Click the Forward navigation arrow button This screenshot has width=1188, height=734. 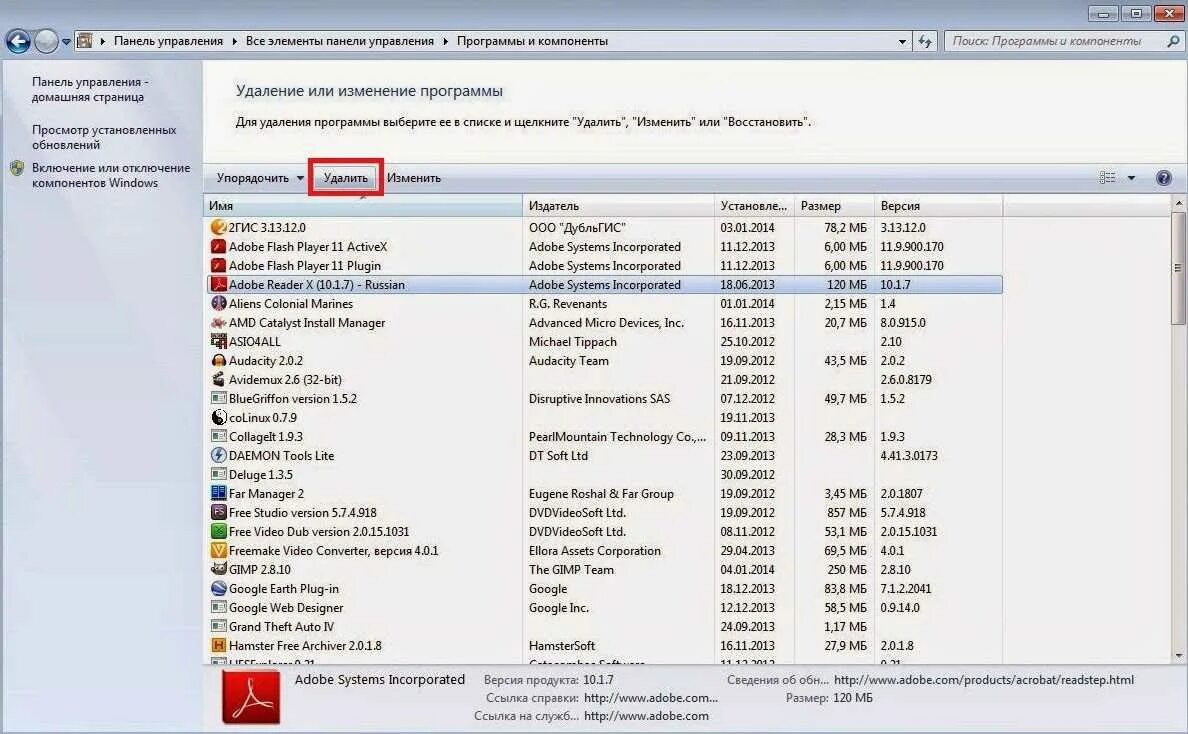tap(46, 41)
